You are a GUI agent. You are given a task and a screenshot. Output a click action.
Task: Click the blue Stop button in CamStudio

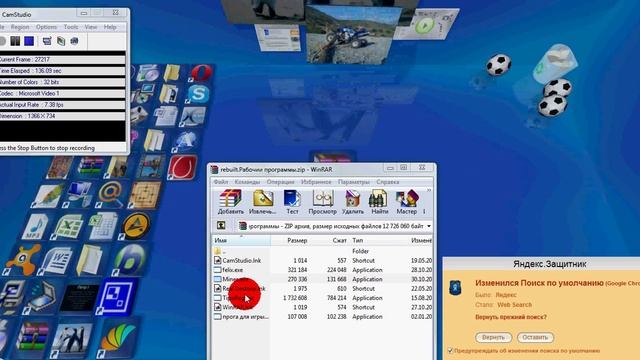point(29,41)
